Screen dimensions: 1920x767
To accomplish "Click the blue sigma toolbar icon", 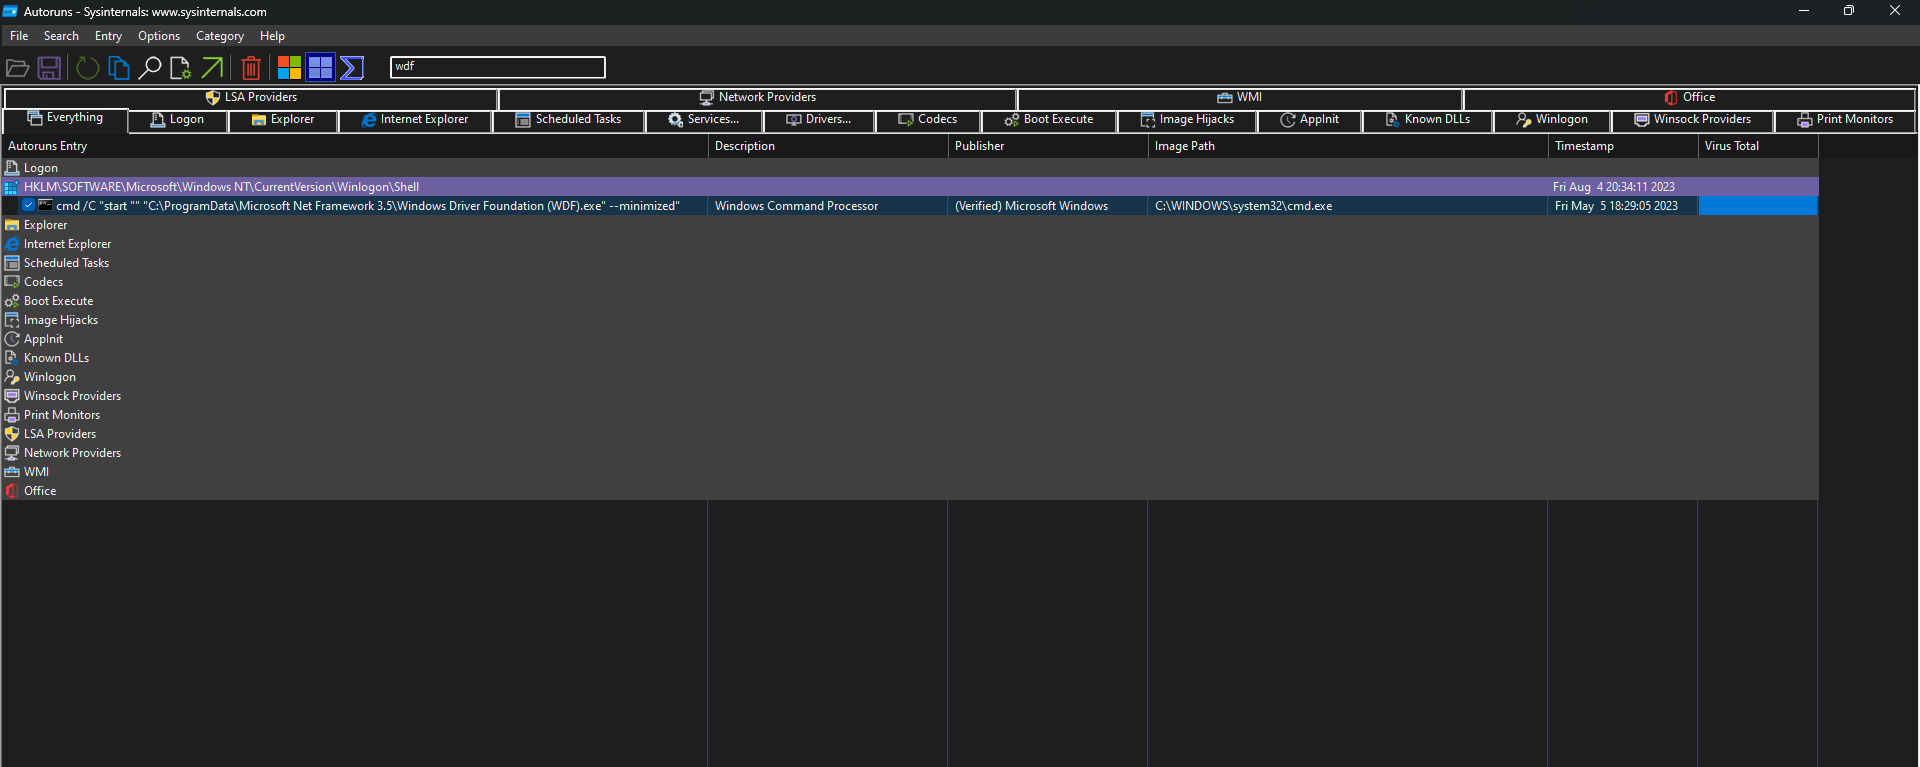I will (x=352, y=67).
